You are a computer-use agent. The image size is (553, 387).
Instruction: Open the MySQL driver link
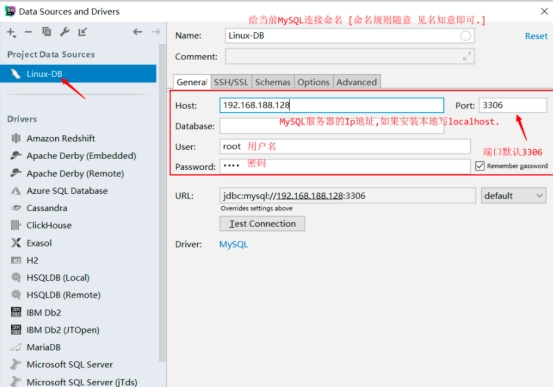[x=233, y=244]
